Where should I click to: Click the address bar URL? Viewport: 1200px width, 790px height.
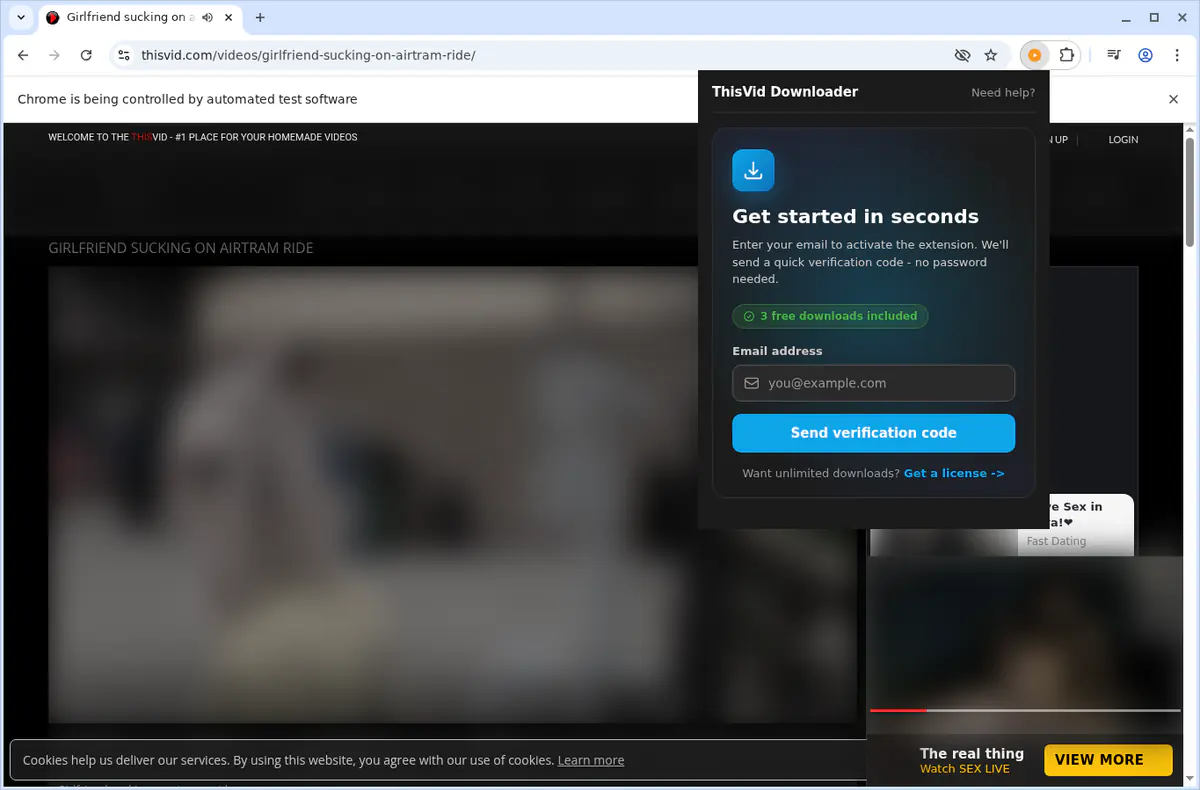[308, 55]
